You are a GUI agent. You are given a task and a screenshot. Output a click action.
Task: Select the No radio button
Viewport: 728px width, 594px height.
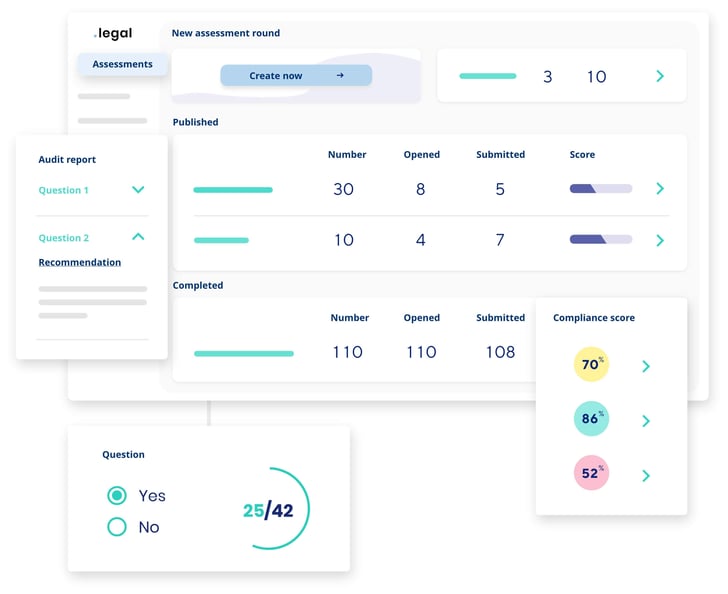117,527
